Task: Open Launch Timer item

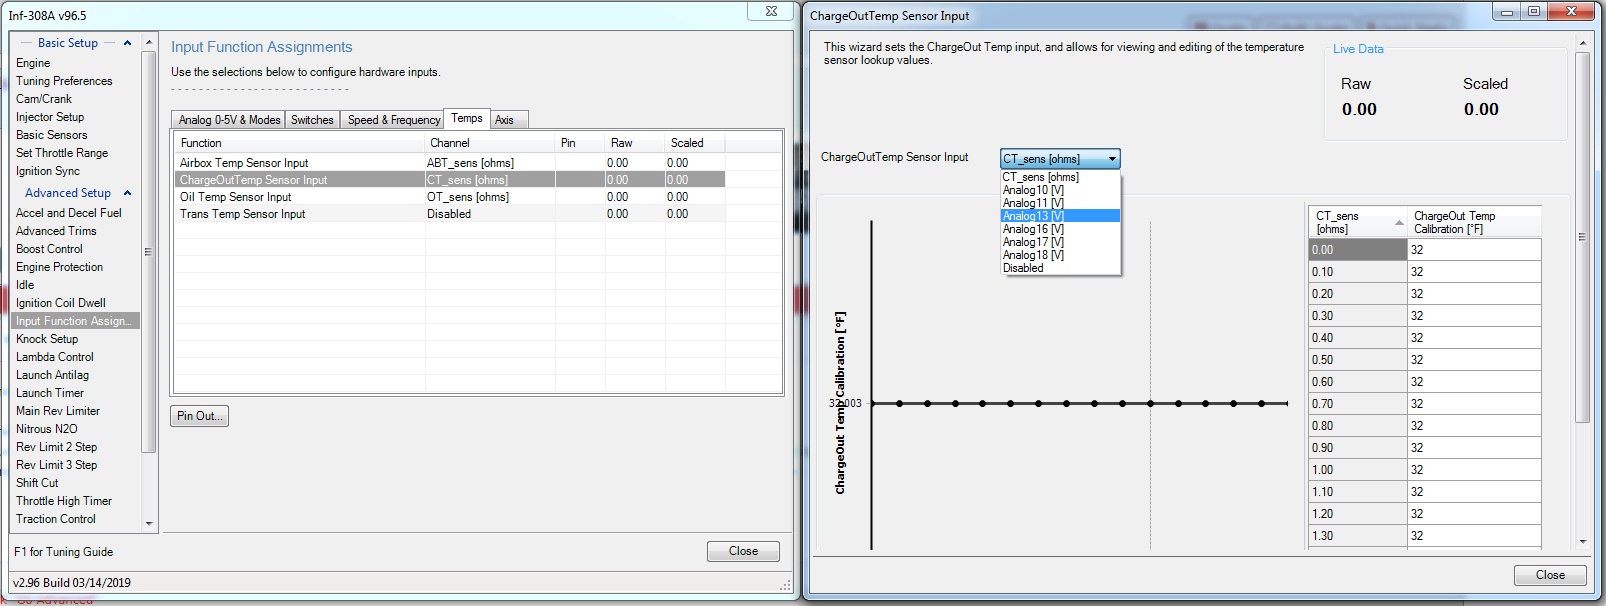Action: click(x=50, y=393)
